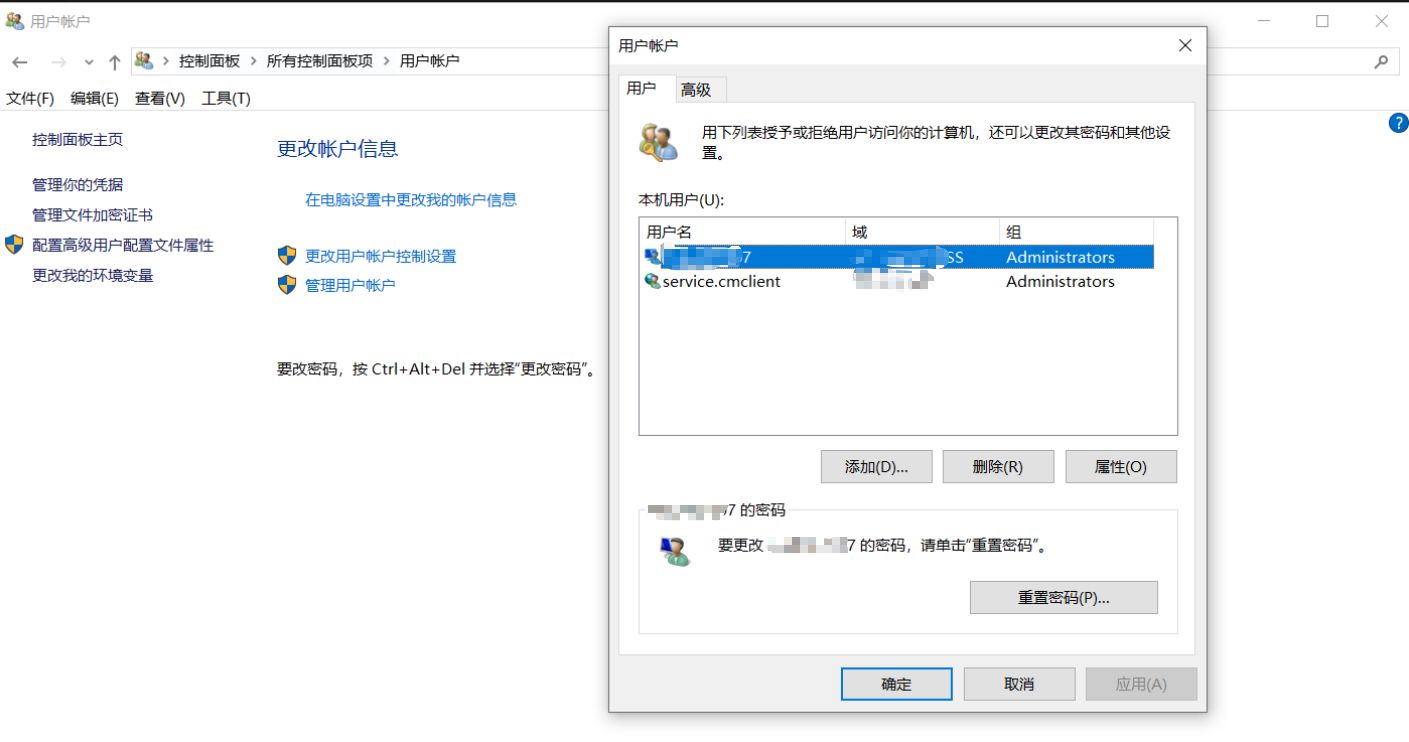Expand the chevron after 控制面板 in breadcrumb

253,61
